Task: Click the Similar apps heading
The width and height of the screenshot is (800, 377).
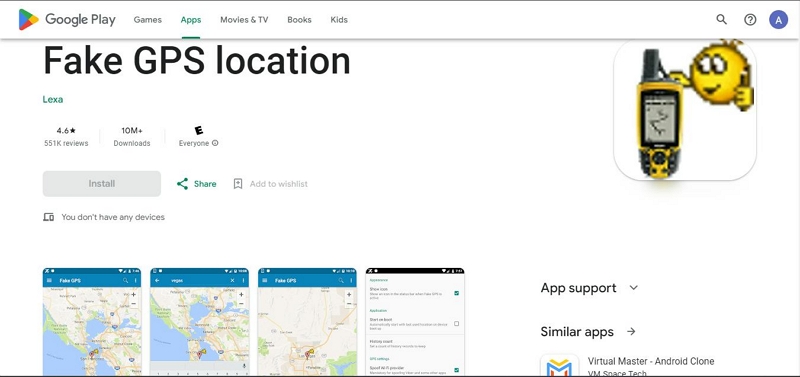Action: click(577, 332)
